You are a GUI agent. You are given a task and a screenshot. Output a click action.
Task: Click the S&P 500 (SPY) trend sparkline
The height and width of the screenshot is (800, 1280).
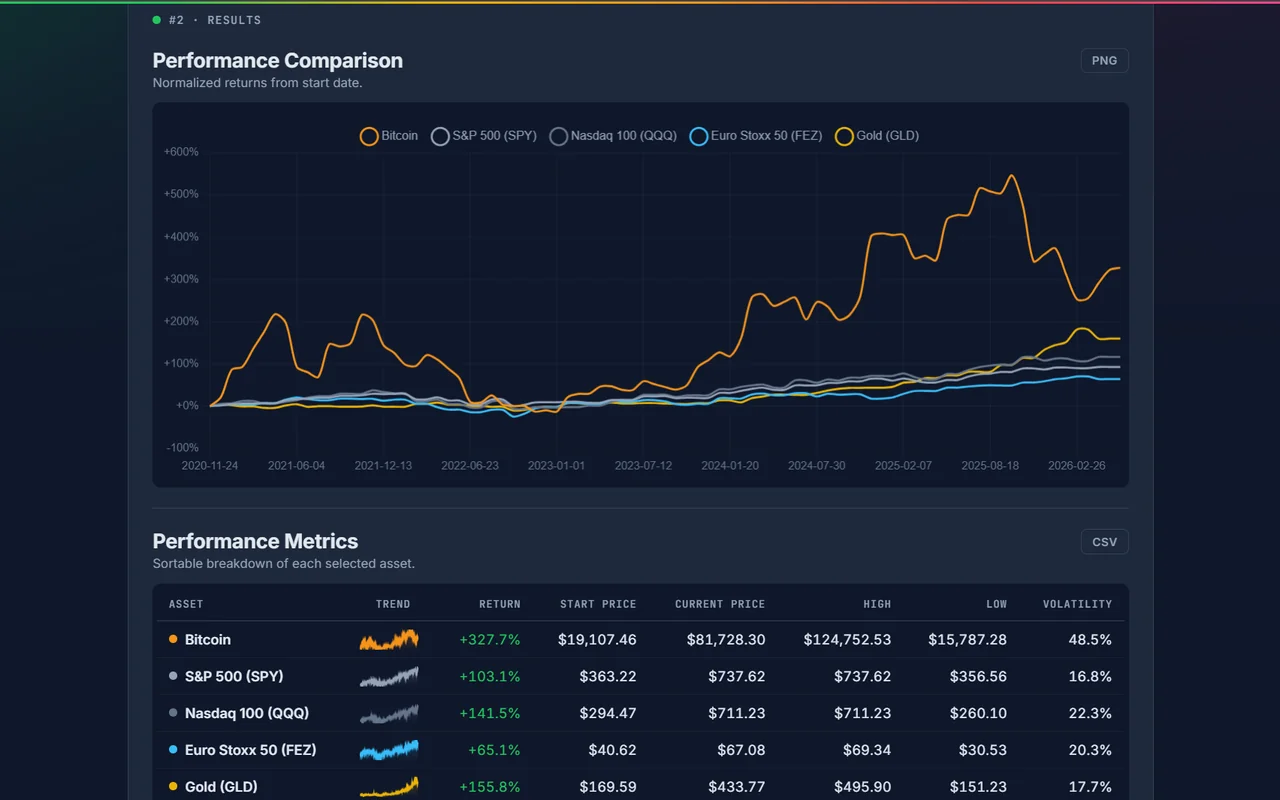(389, 677)
